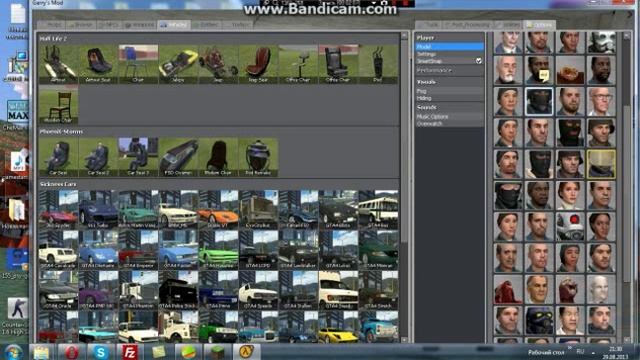
Task: Open the Options tab
Action: 540,25
